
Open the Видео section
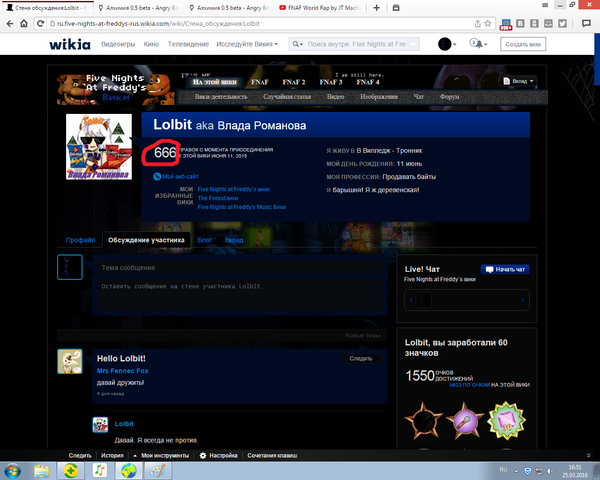tap(335, 96)
